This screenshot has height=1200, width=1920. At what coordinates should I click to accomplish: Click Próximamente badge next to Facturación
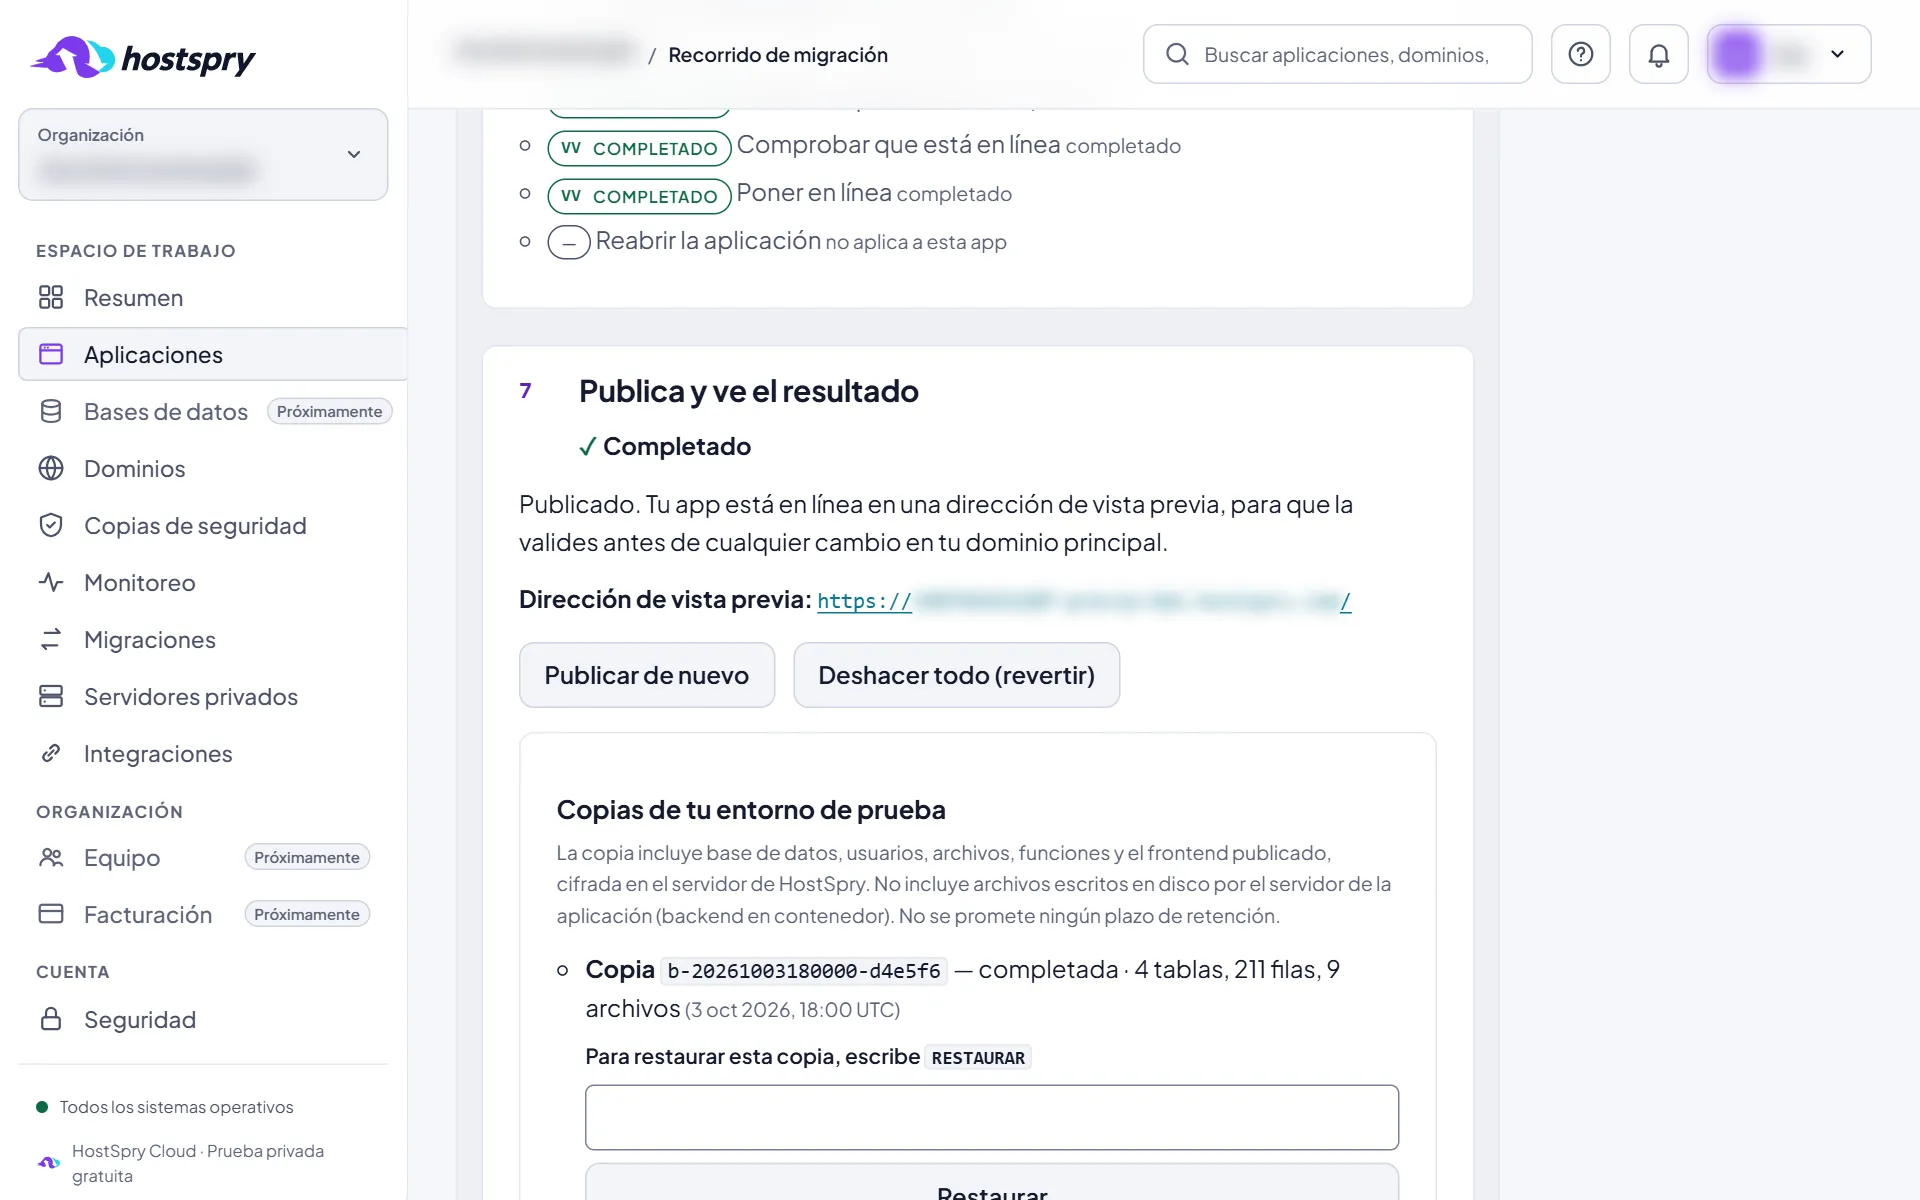tap(307, 914)
